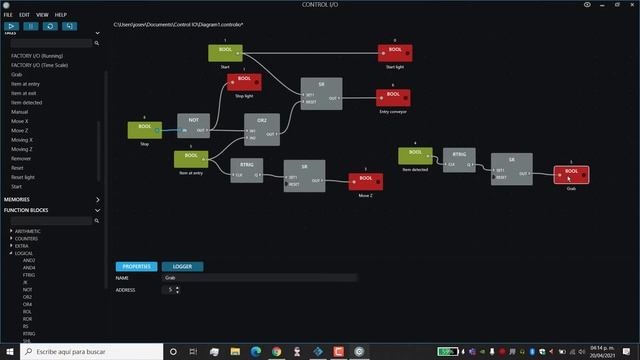The width and height of the screenshot is (640, 360).
Task: Click the circular reset arrow toolbar icon
Action: [50, 26]
